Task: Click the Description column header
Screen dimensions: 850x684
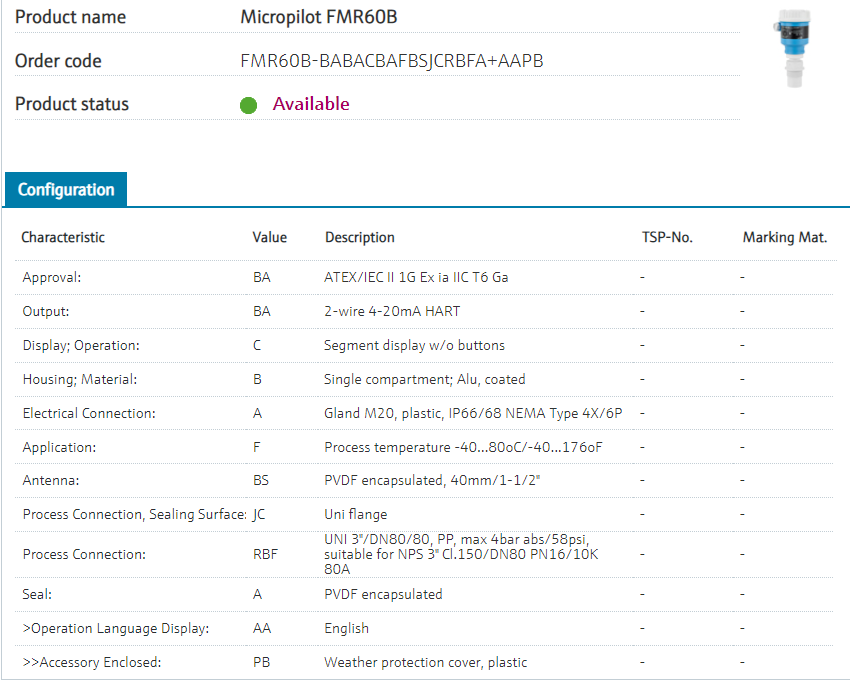Action: 359,237
